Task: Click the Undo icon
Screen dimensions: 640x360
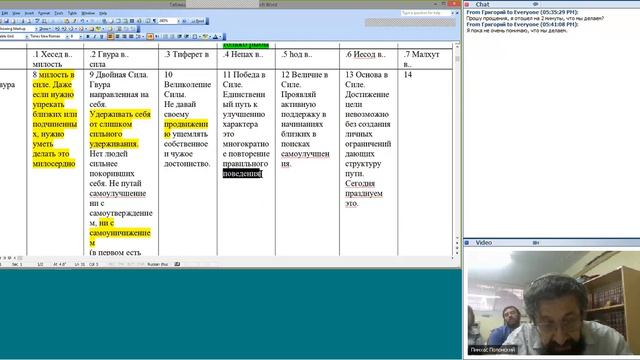Action: [x=82, y=21]
